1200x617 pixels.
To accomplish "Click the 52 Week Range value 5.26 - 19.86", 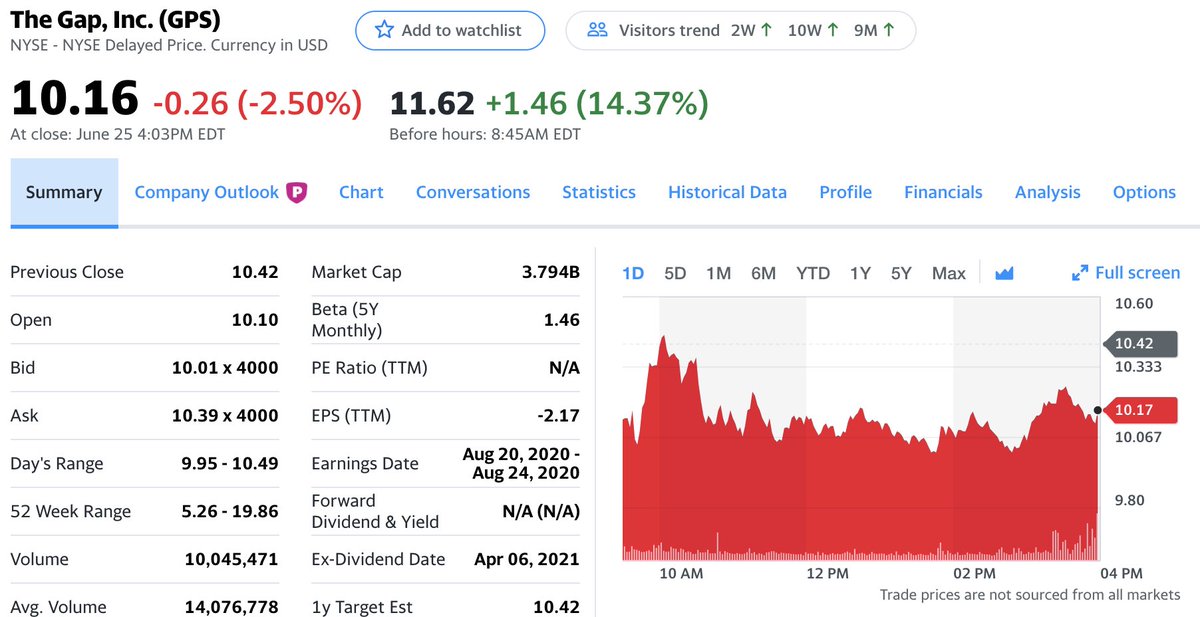I will (228, 512).
